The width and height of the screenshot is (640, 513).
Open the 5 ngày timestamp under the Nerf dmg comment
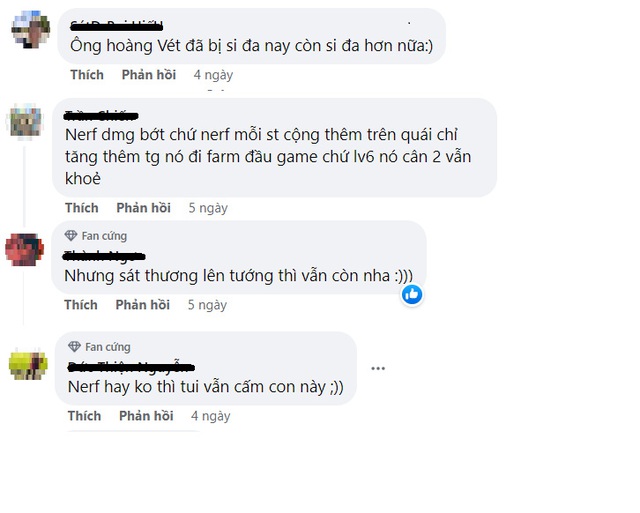coord(208,208)
